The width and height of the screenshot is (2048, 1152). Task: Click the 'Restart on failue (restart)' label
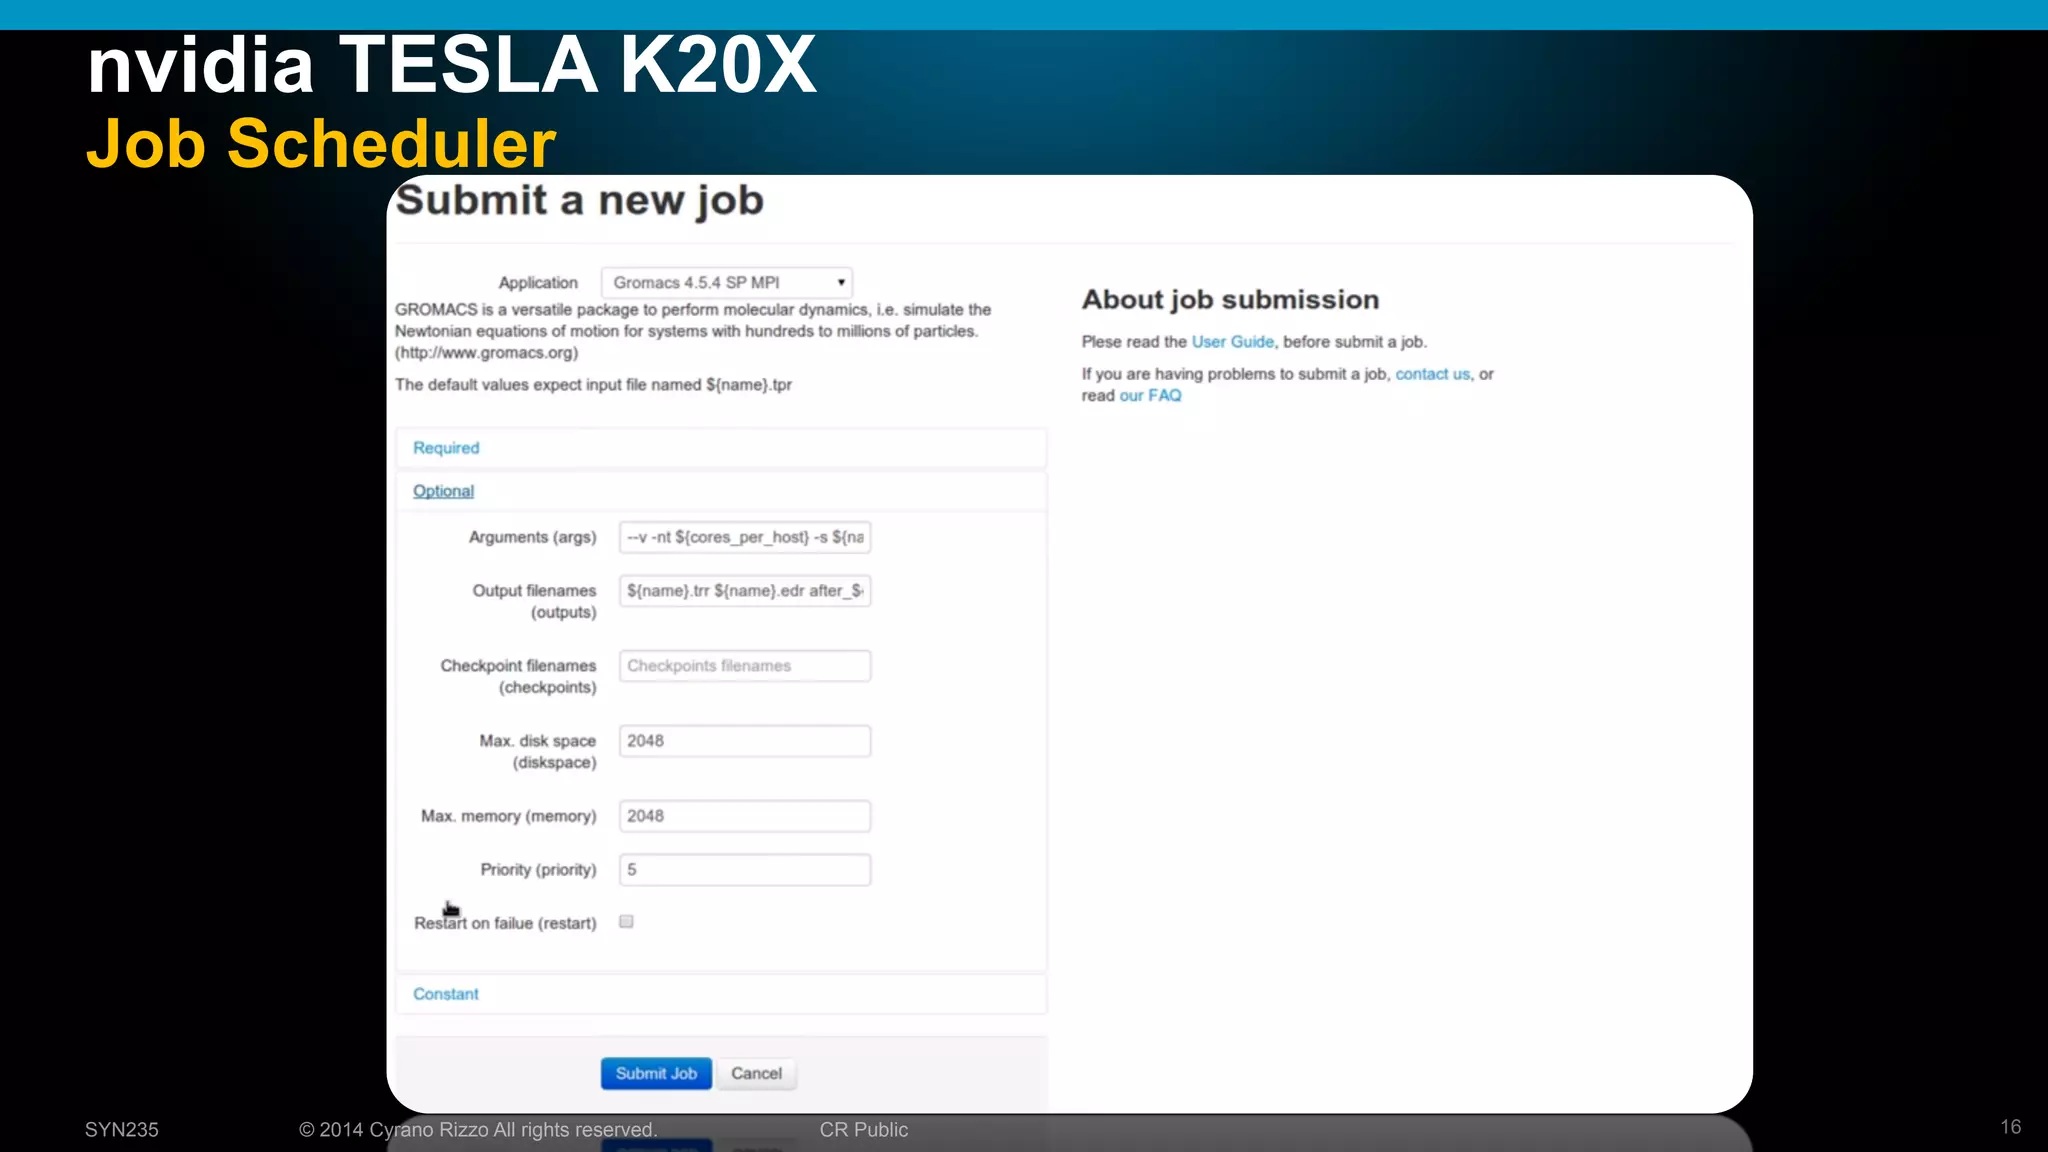point(505,923)
